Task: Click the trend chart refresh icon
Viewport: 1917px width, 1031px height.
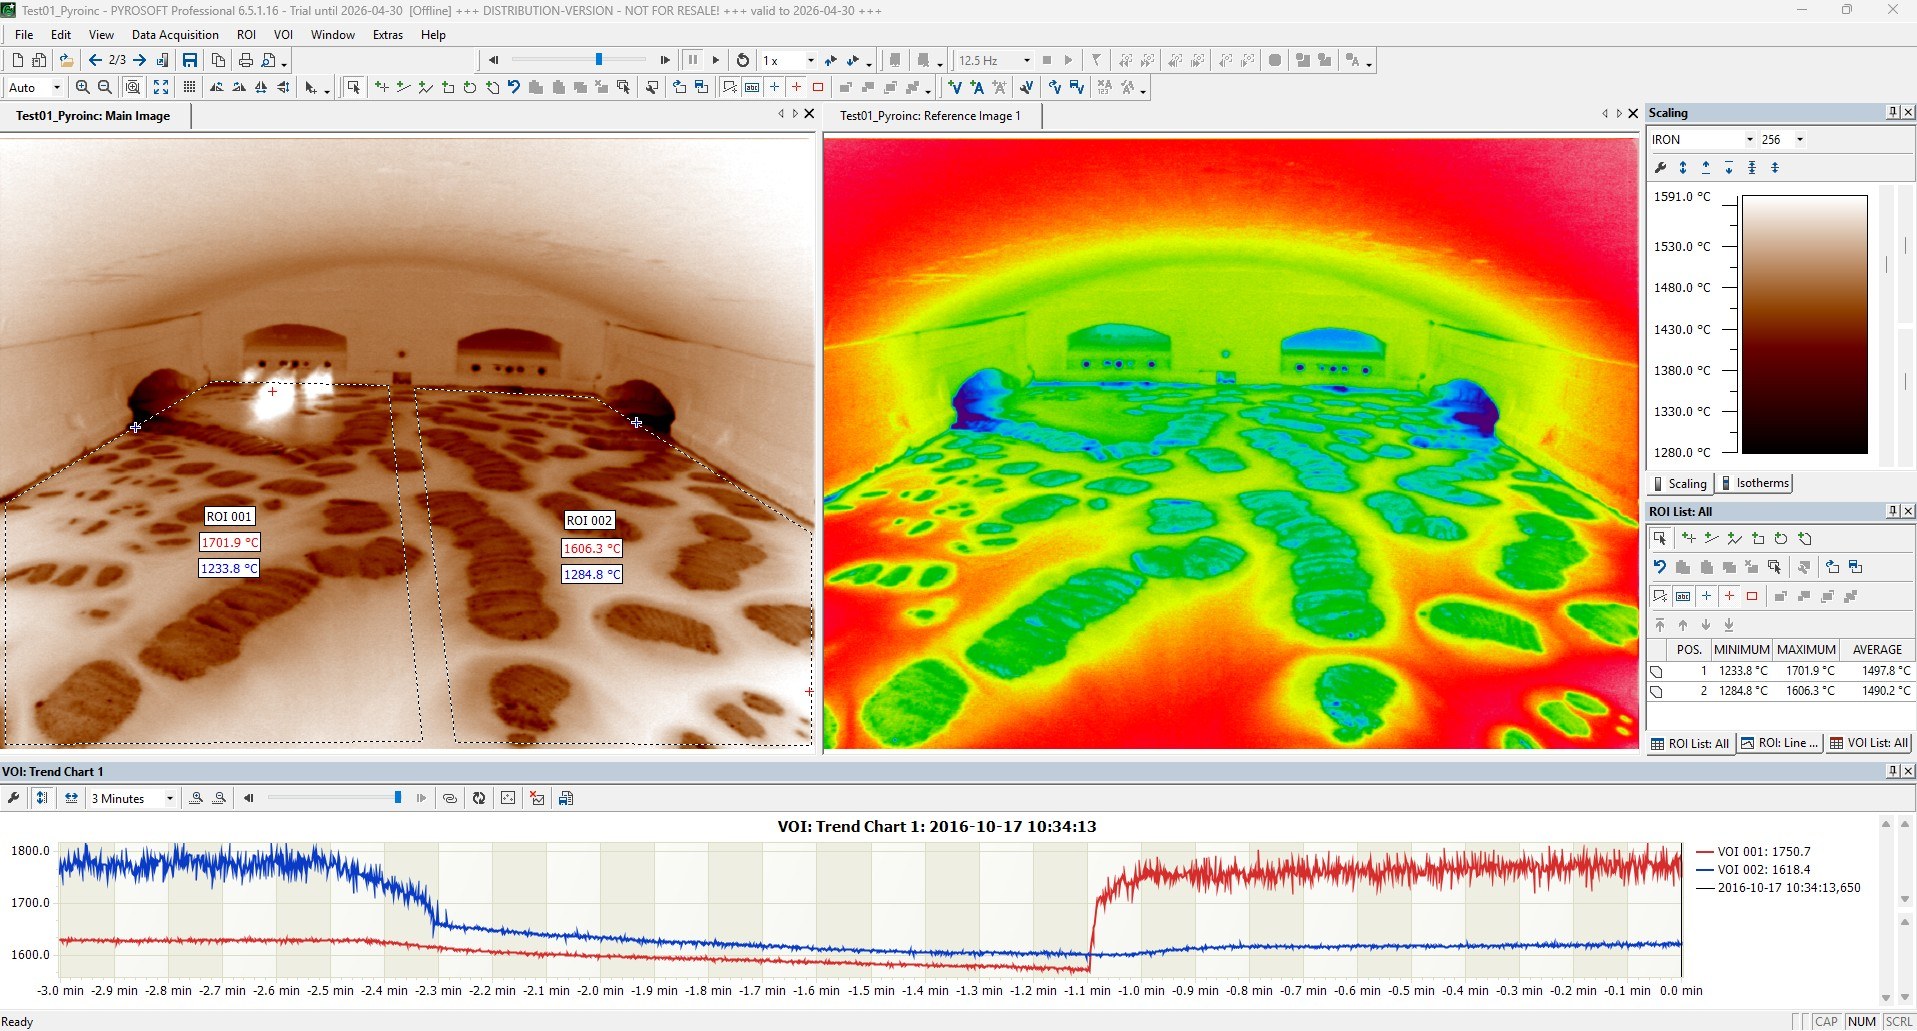Action: tap(479, 798)
